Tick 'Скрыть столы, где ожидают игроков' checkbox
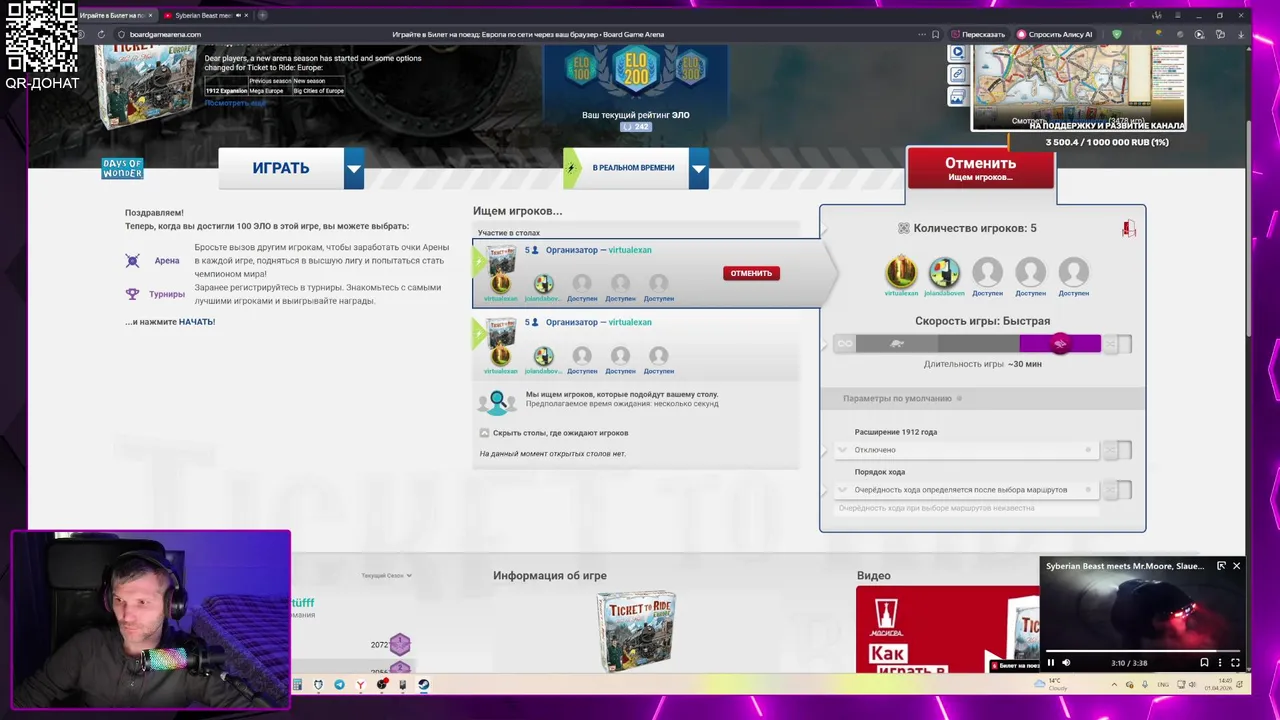Image resolution: width=1280 pixels, height=720 pixels. [x=484, y=433]
